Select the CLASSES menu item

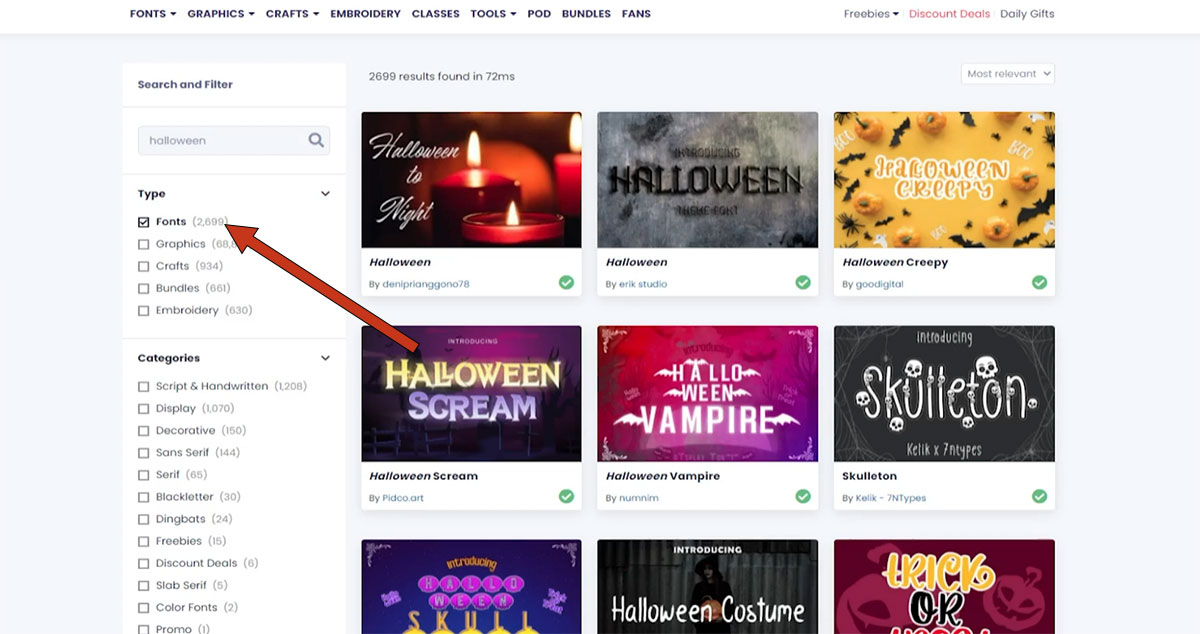click(435, 13)
